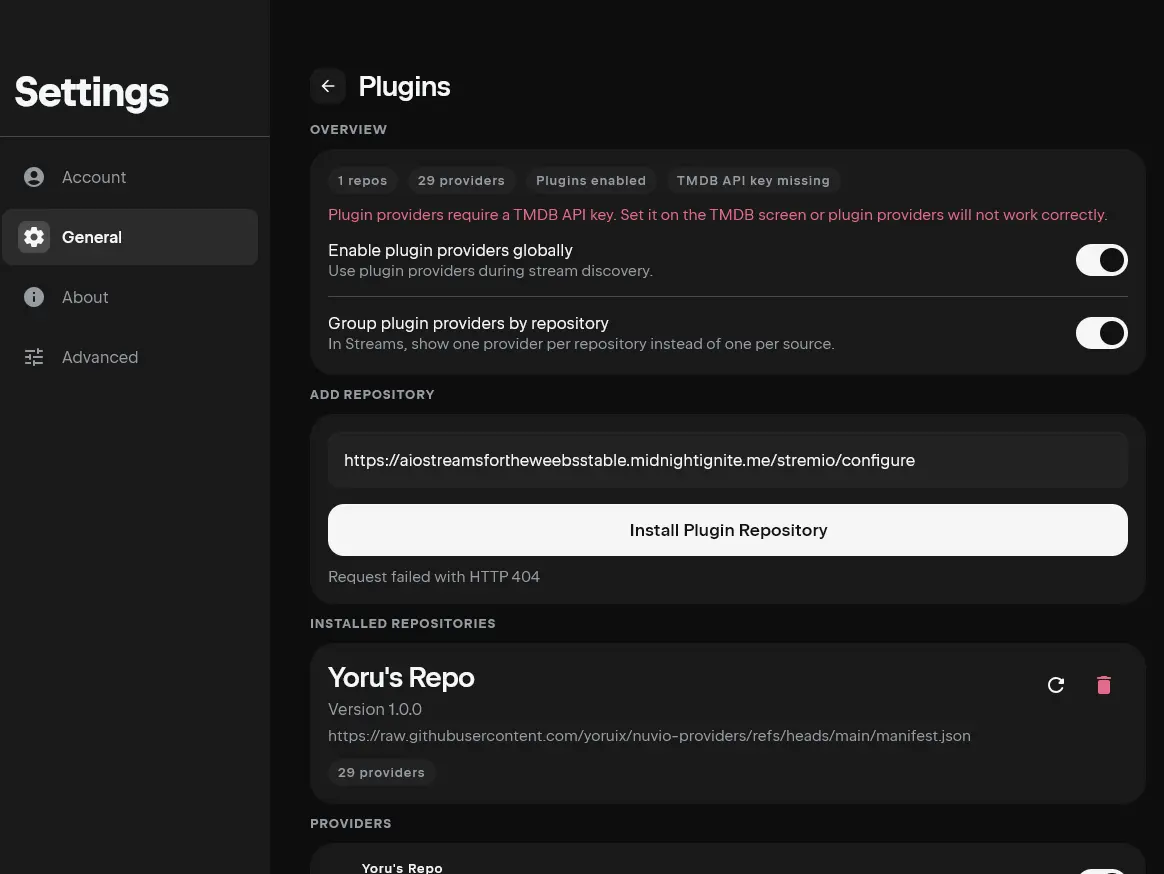This screenshot has height=874, width=1164.
Task: Click the Yoru's Repo title in Installed Repositories
Action: [401, 677]
